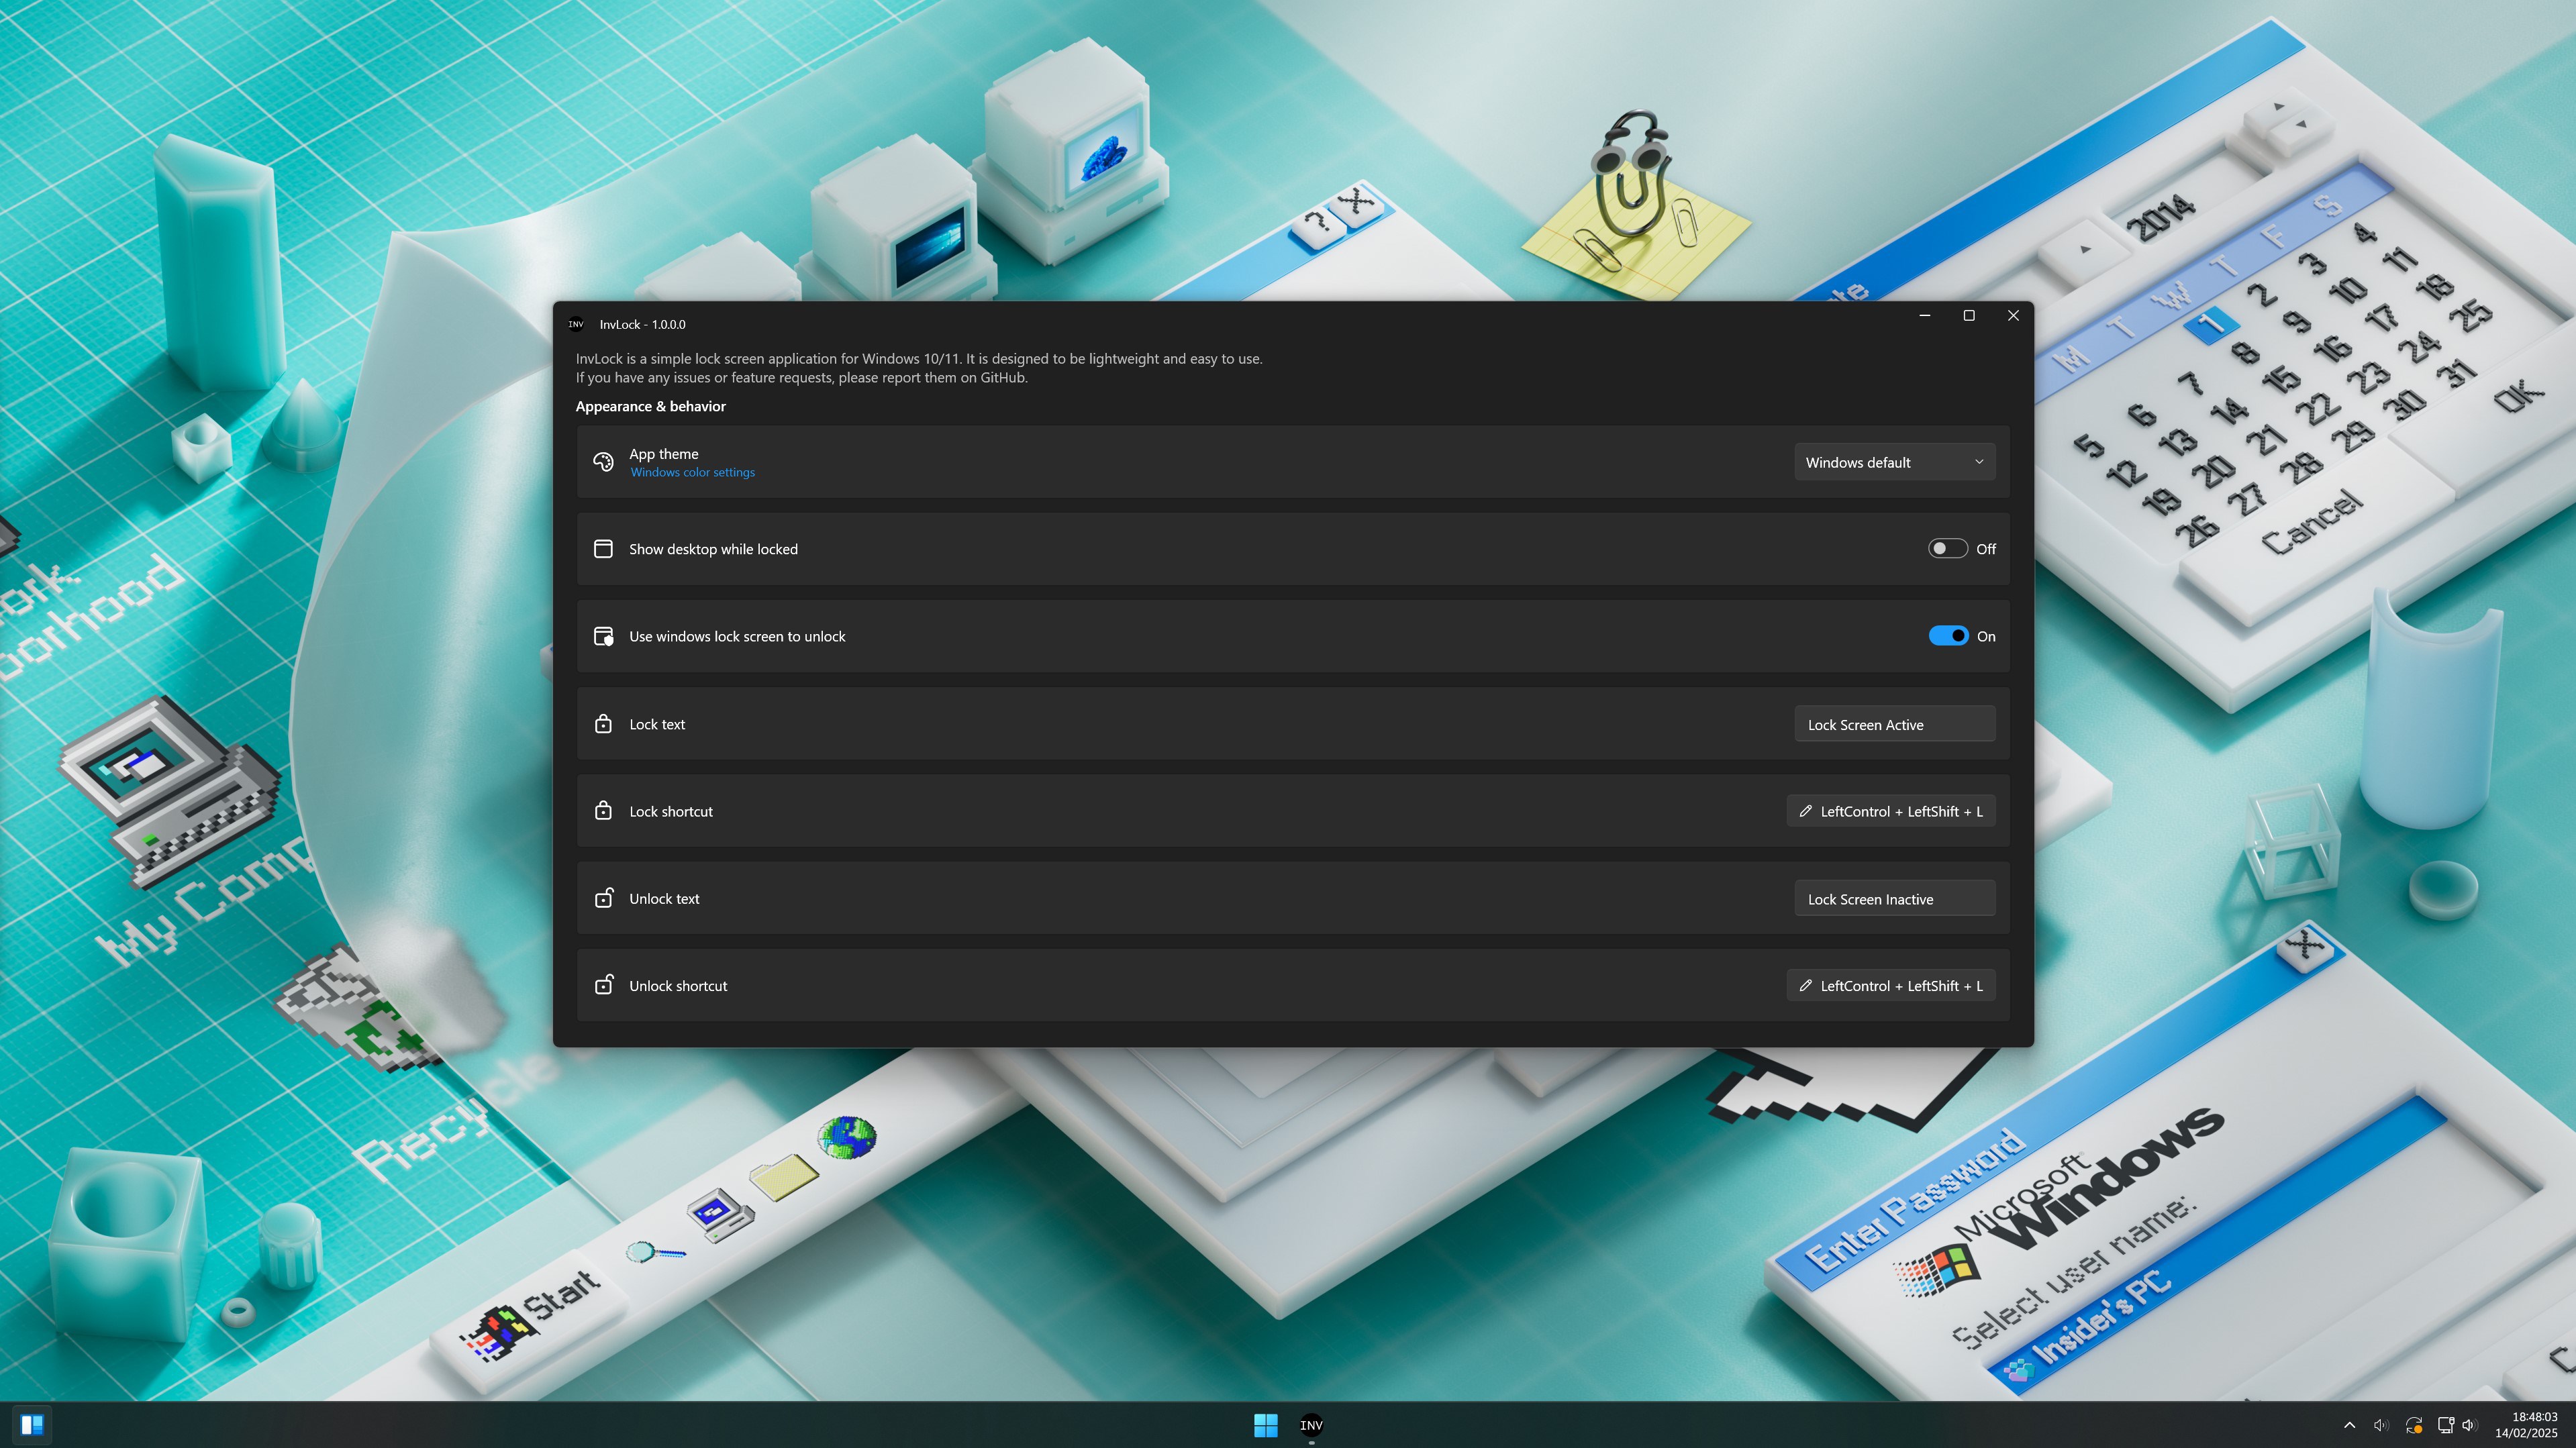The image size is (2576, 1448).
Task: Click the Show desktop window icon
Action: point(603,548)
